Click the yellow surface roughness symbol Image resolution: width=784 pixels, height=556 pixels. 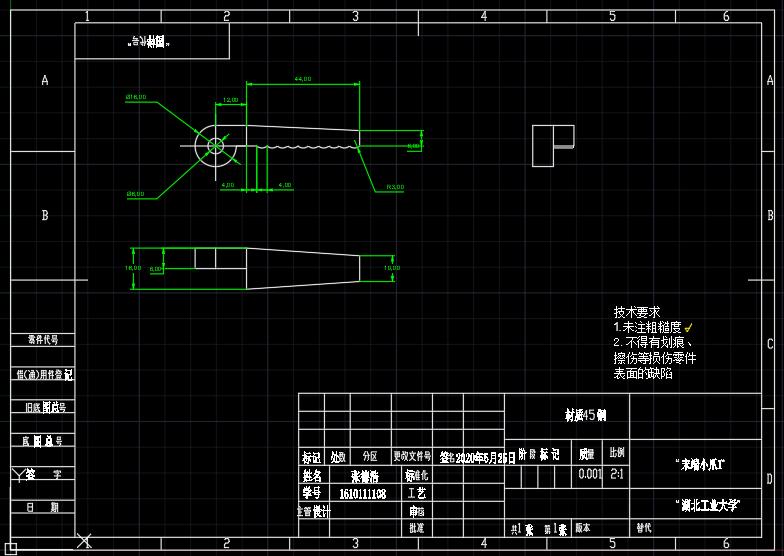(688, 328)
